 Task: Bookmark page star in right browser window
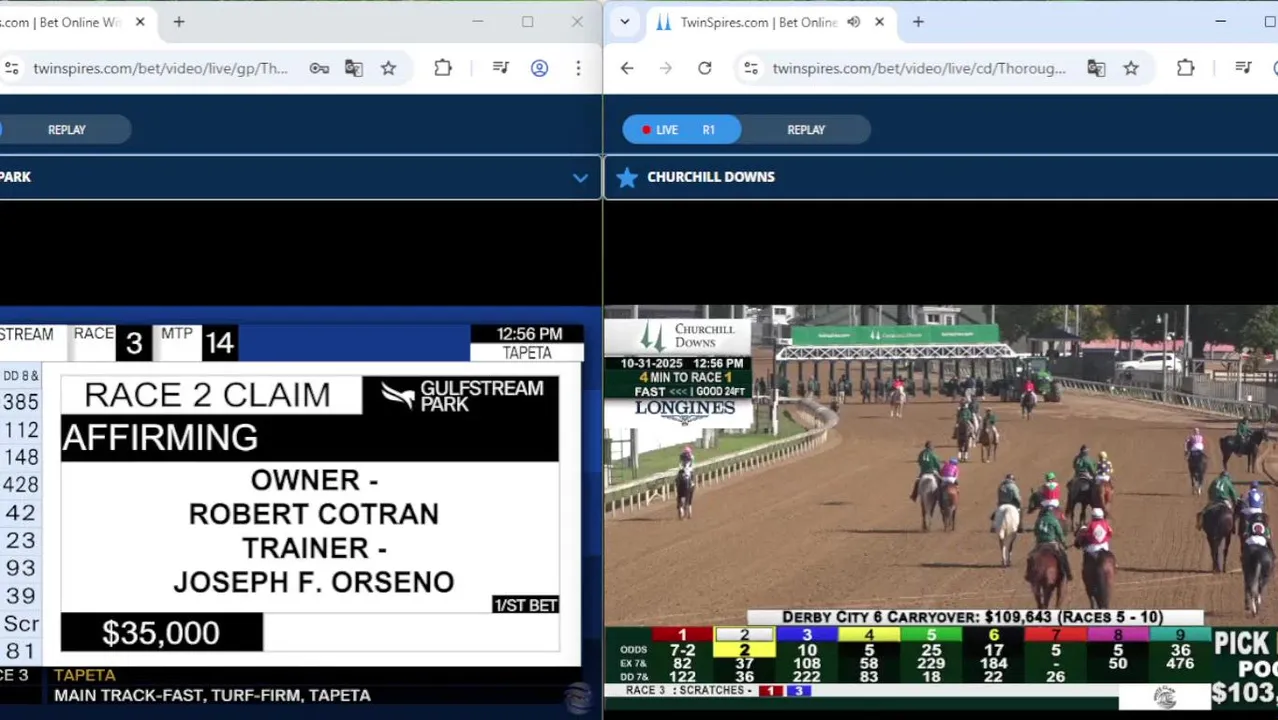(x=1131, y=68)
